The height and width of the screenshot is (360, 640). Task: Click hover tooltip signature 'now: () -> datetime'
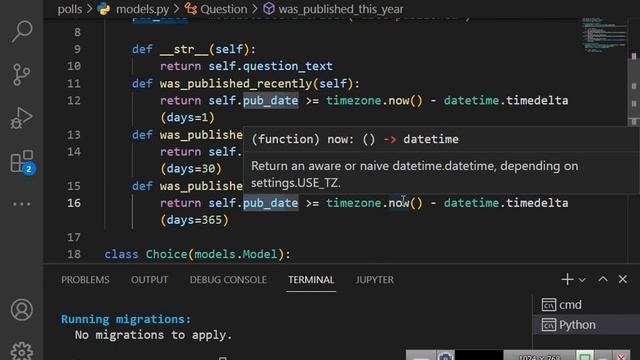(393, 139)
